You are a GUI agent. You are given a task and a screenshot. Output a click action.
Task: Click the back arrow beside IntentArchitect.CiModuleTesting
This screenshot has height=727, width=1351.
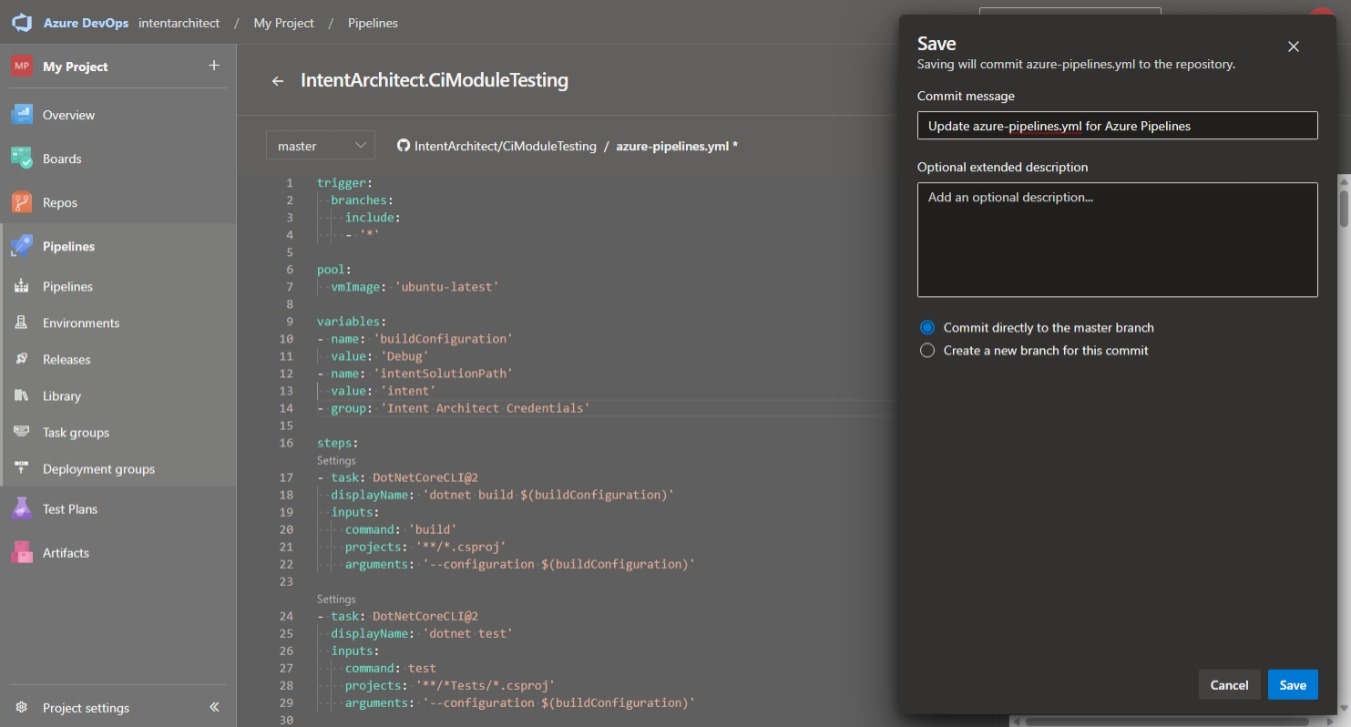(278, 81)
